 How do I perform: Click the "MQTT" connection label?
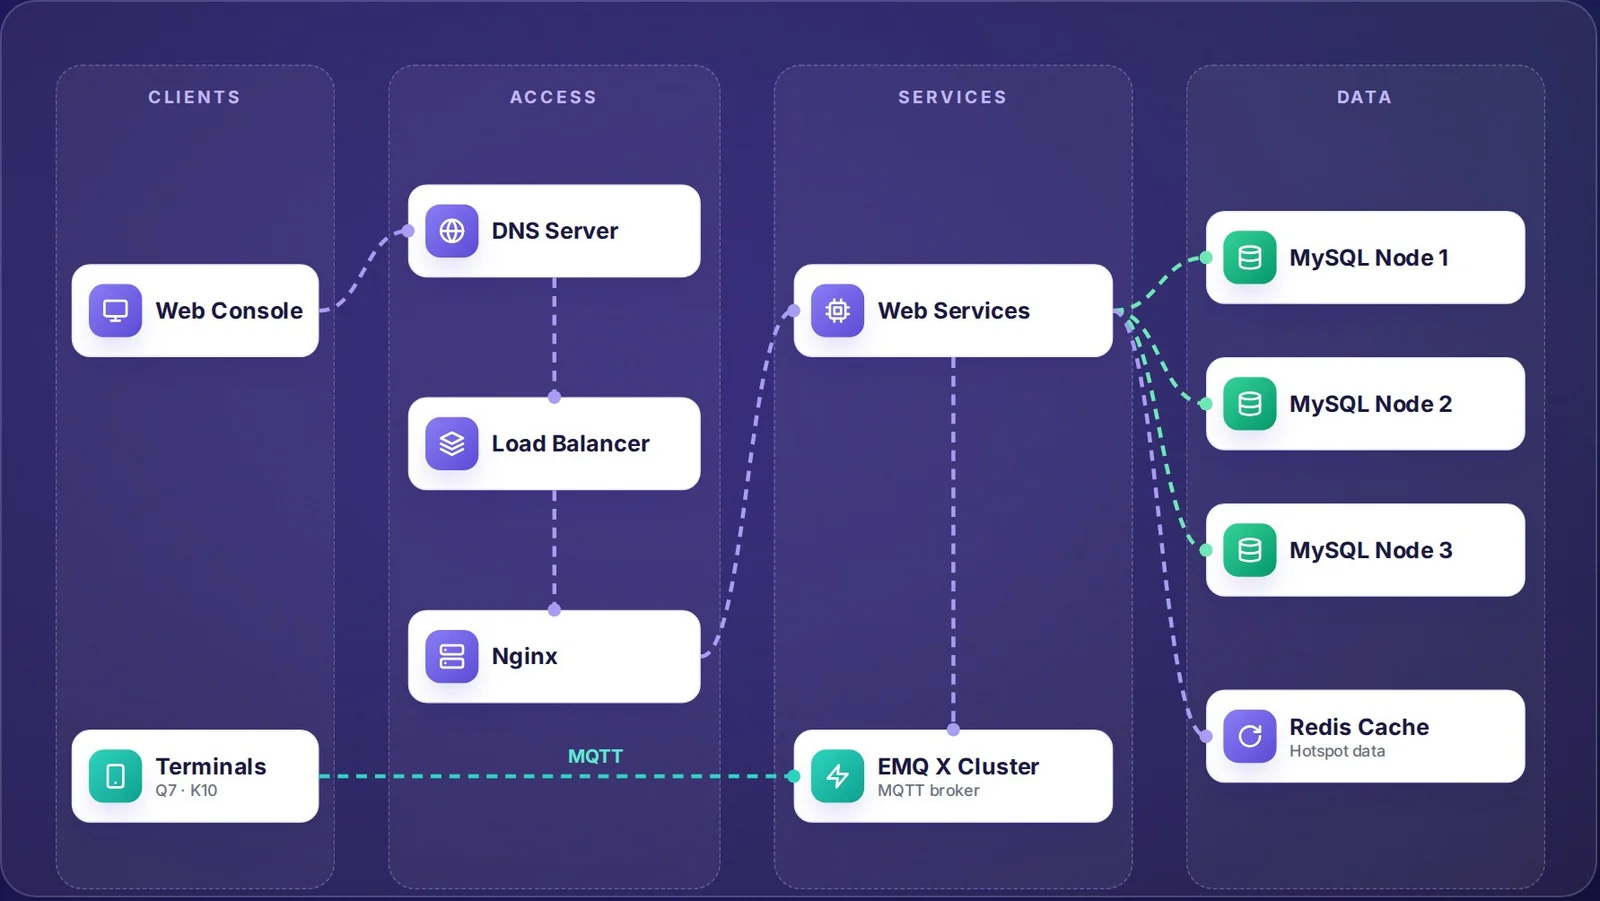click(x=595, y=757)
